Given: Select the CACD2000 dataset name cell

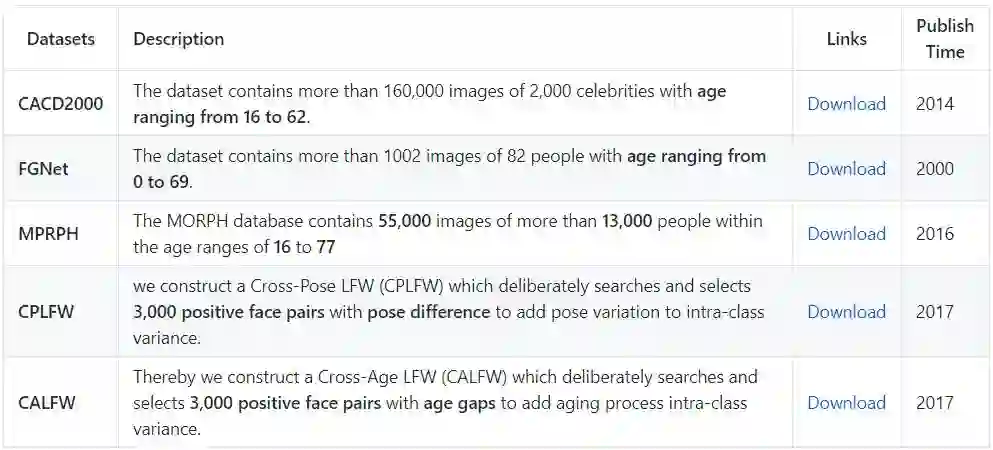Looking at the screenshot, I should pyautogui.click(x=61, y=104).
